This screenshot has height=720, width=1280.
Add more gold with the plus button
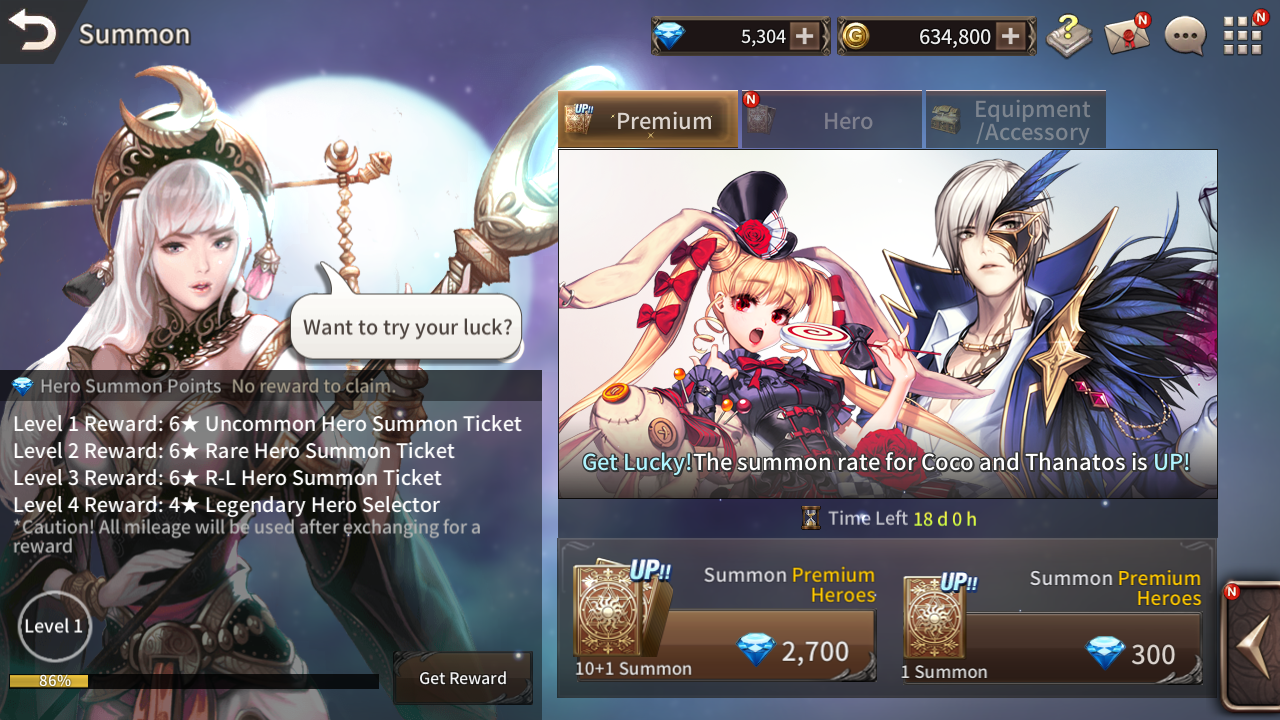click(x=1011, y=37)
